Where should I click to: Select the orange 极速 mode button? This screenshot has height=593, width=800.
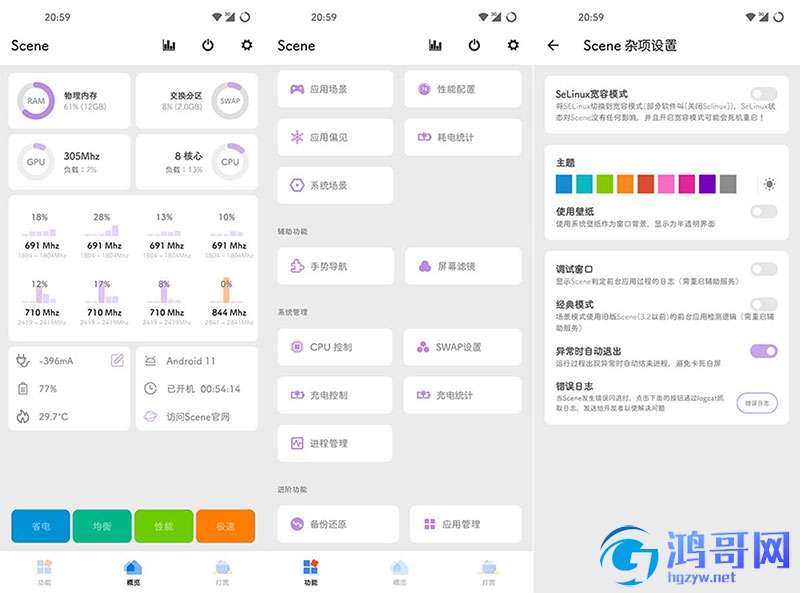click(x=226, y=526)
